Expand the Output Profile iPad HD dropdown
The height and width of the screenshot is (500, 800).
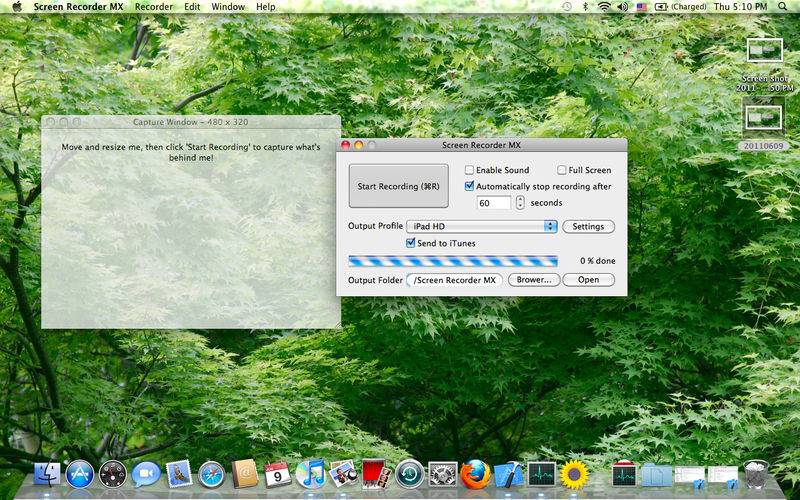(482, 226)
